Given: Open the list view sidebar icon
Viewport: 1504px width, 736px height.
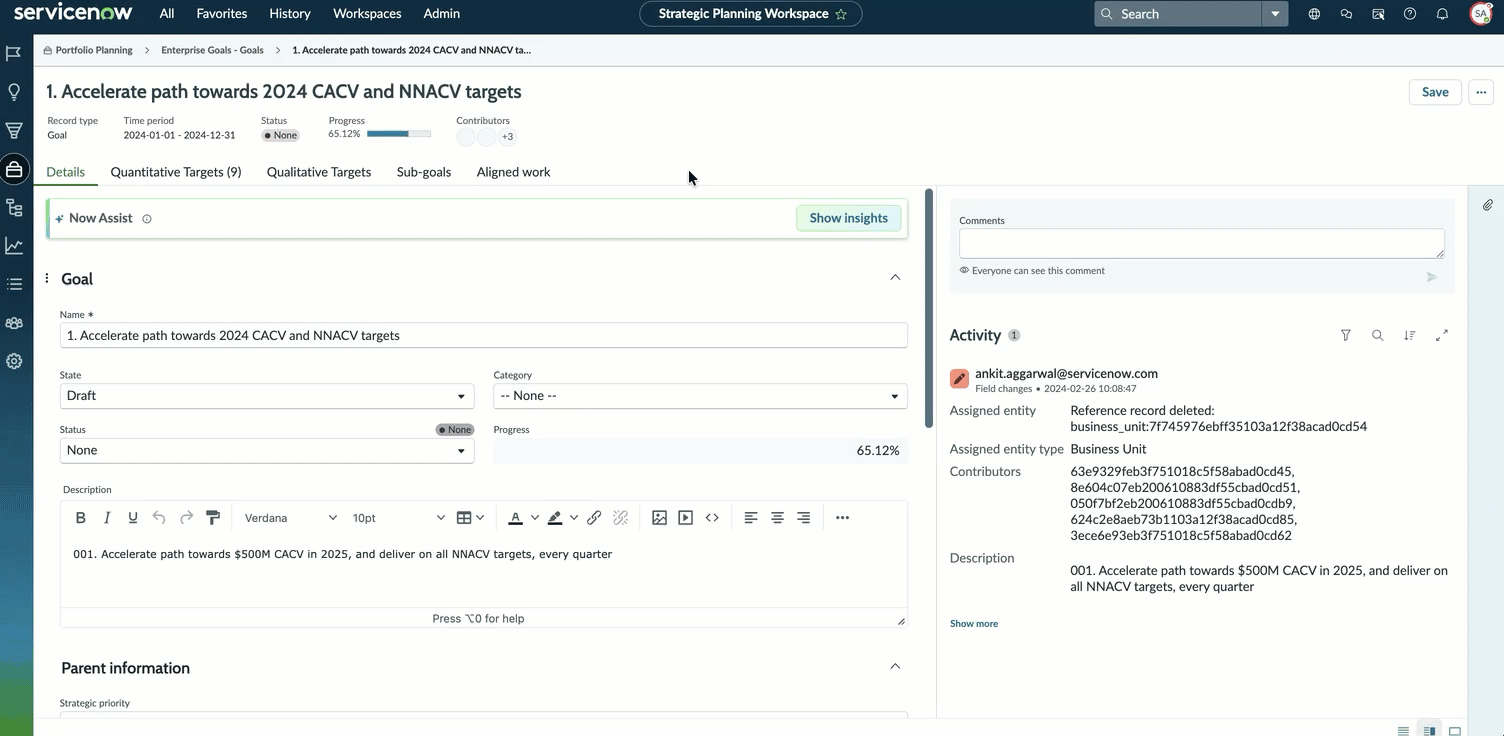Looking at the screenshot, I should coord(14,284).
